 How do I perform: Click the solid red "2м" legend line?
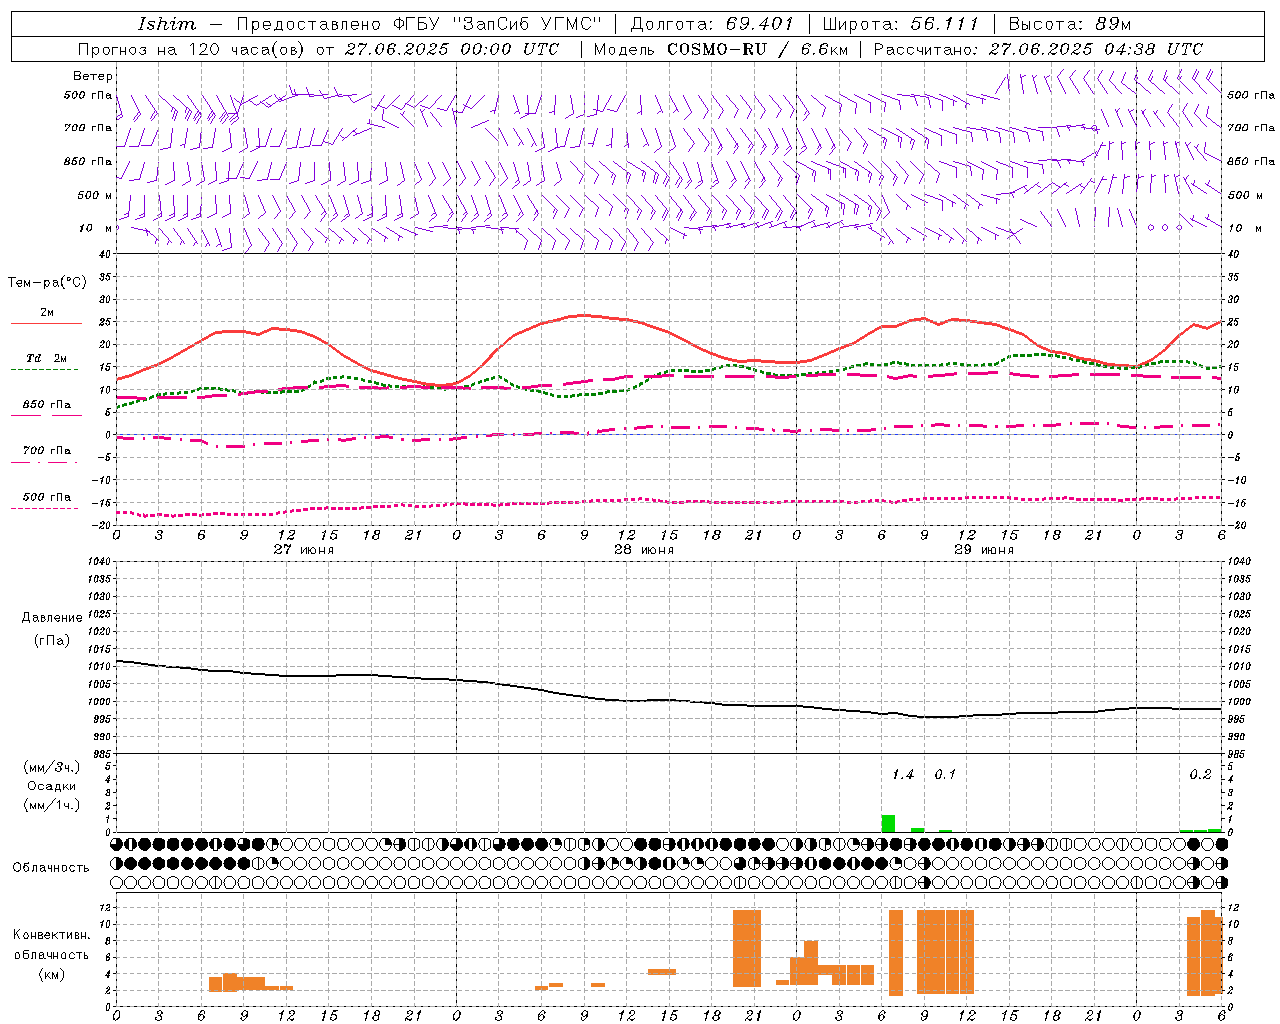[x=46, y=324]
